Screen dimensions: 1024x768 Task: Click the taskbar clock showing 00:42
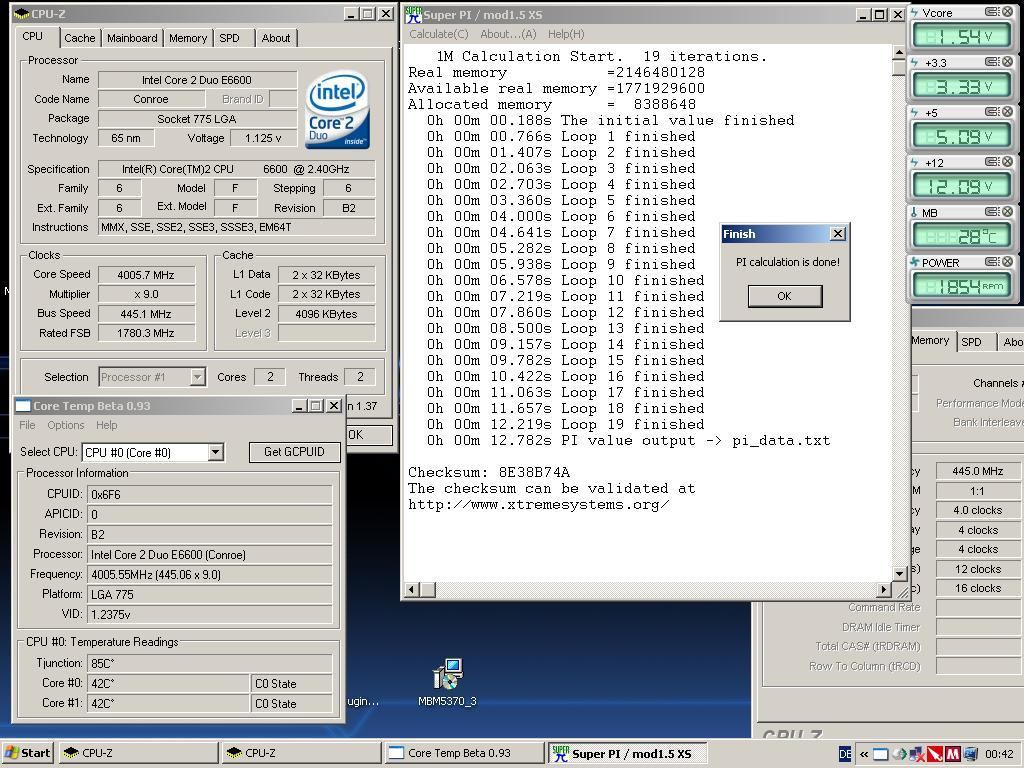[999, 754]
